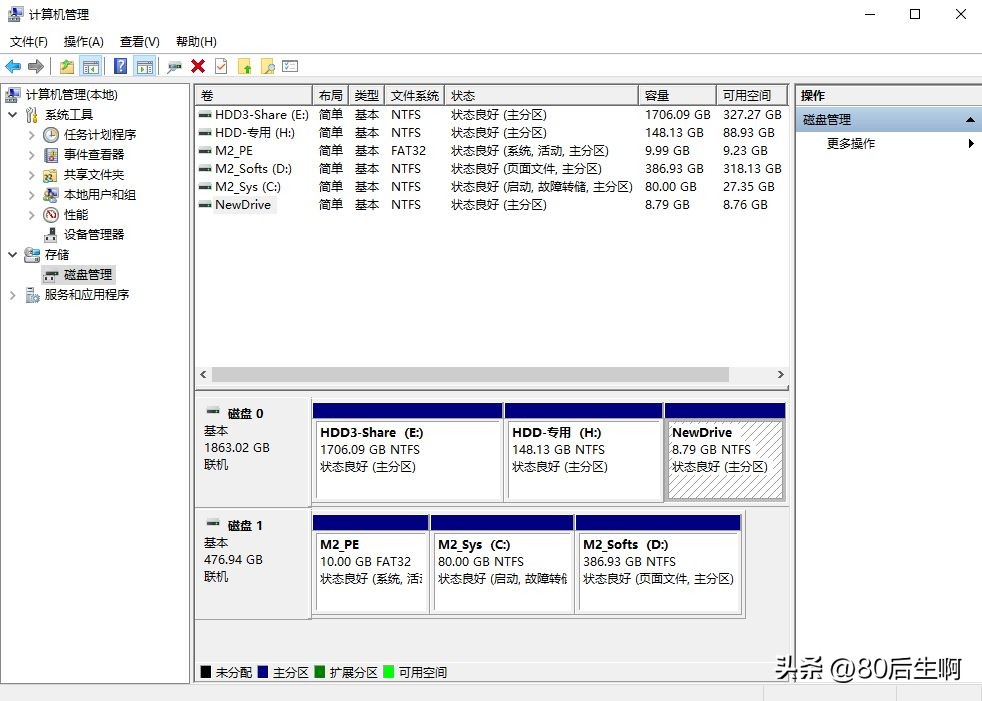Click the 设备管理器 icon in the sidebar
Screen dimensions: 982x701
click(x=51, y=232)
